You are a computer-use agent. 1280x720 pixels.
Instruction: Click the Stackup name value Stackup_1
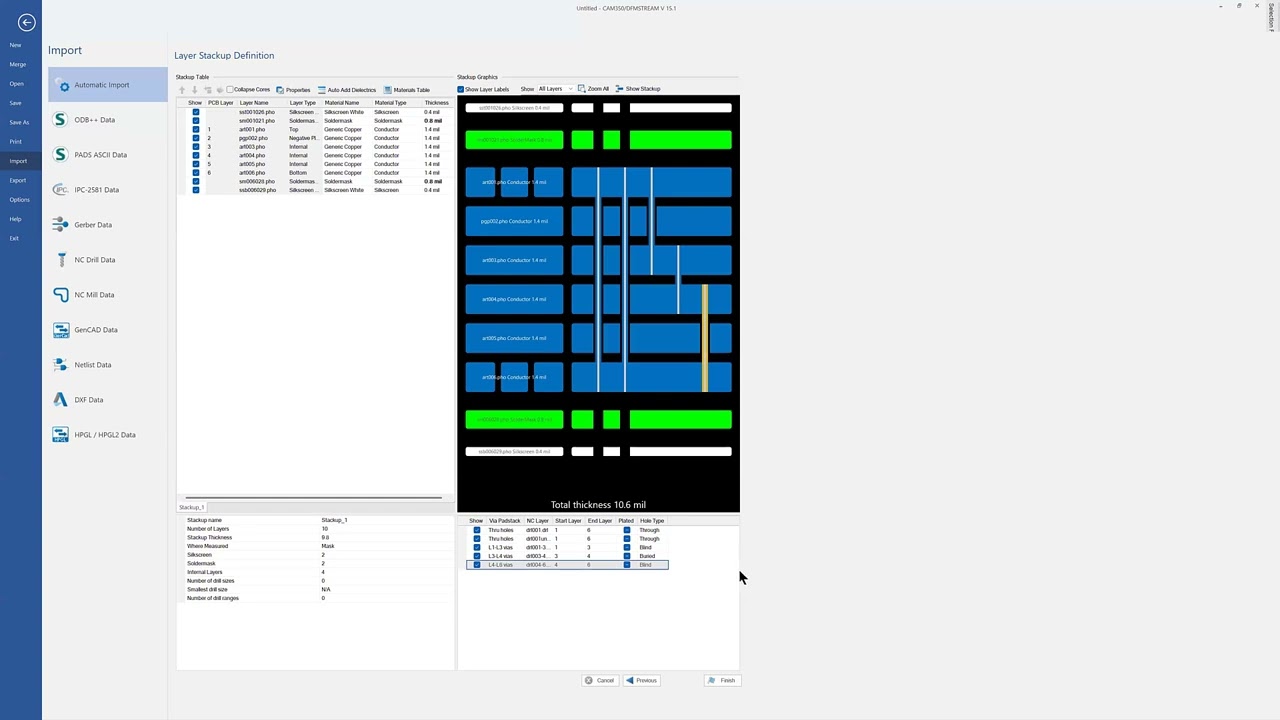[334, 520]
